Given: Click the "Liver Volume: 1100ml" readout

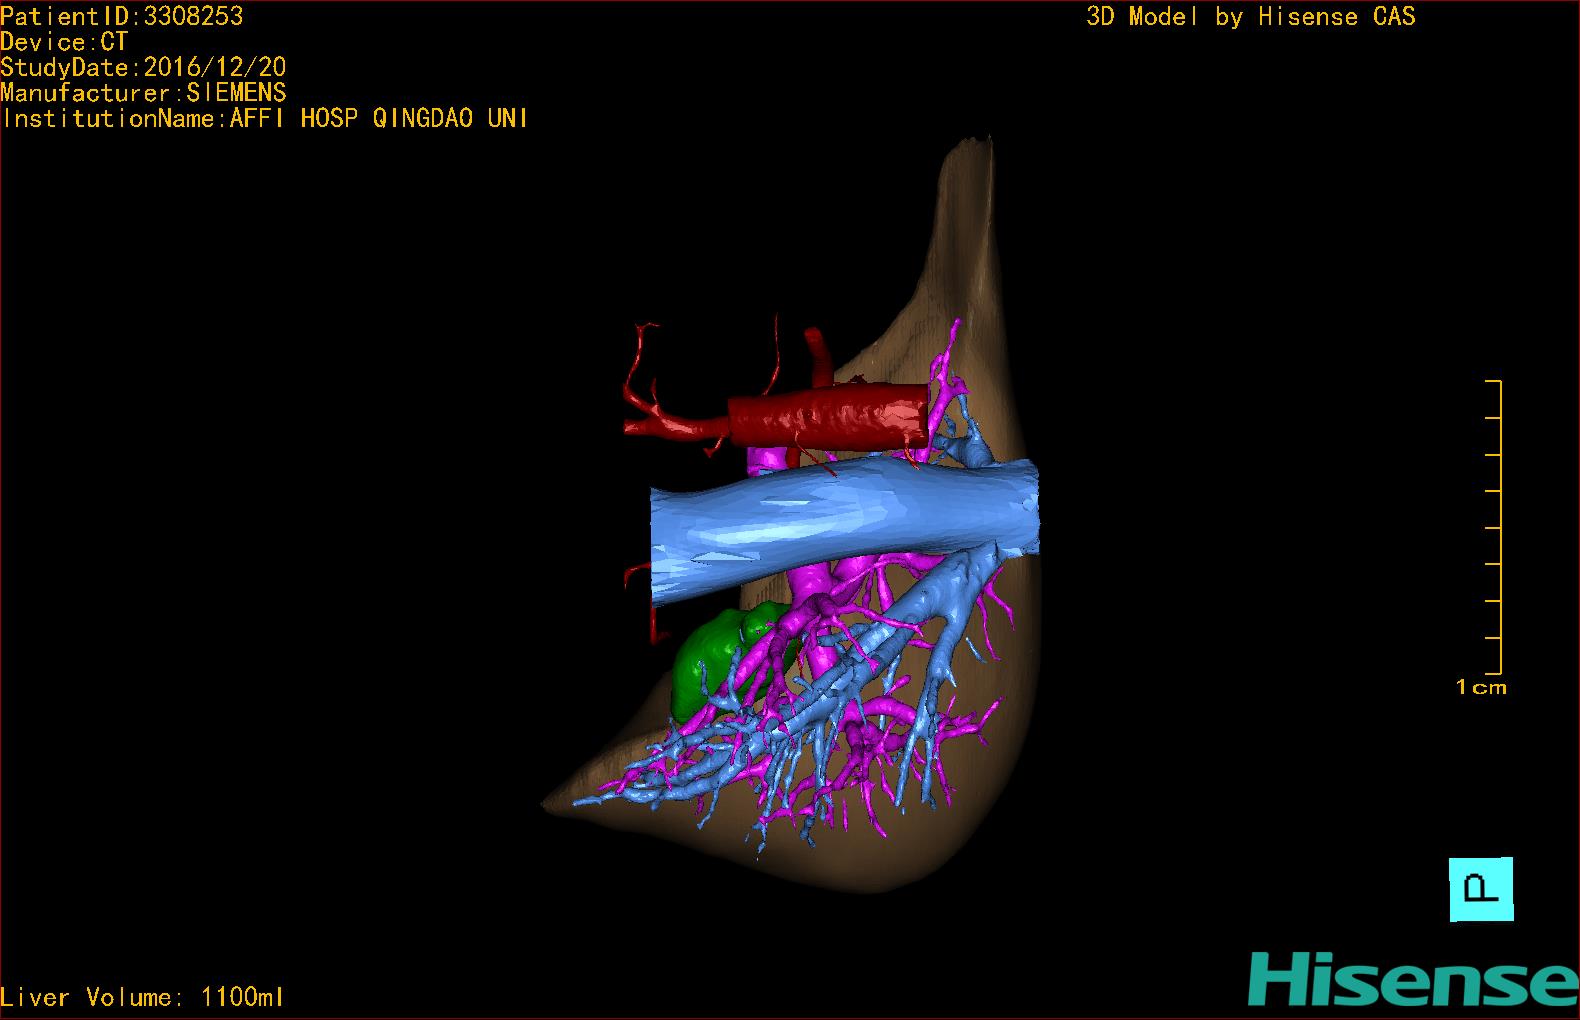Looking at the screenshot, I should (x=142, y=997).
